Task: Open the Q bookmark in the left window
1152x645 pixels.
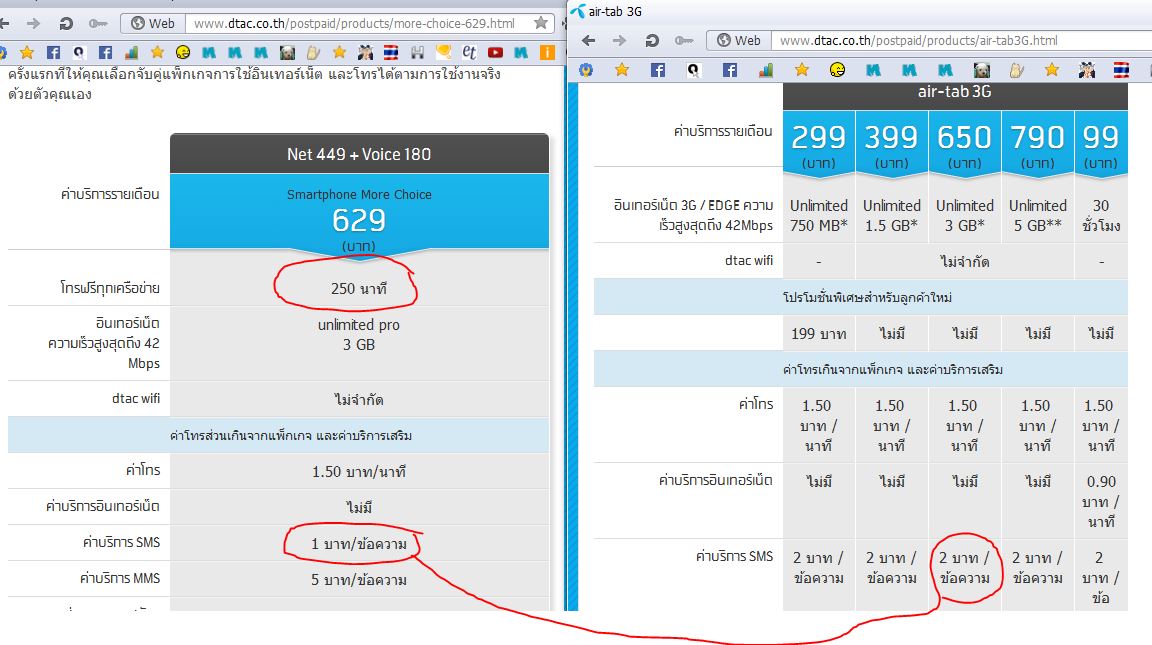Action: point(79,52)
